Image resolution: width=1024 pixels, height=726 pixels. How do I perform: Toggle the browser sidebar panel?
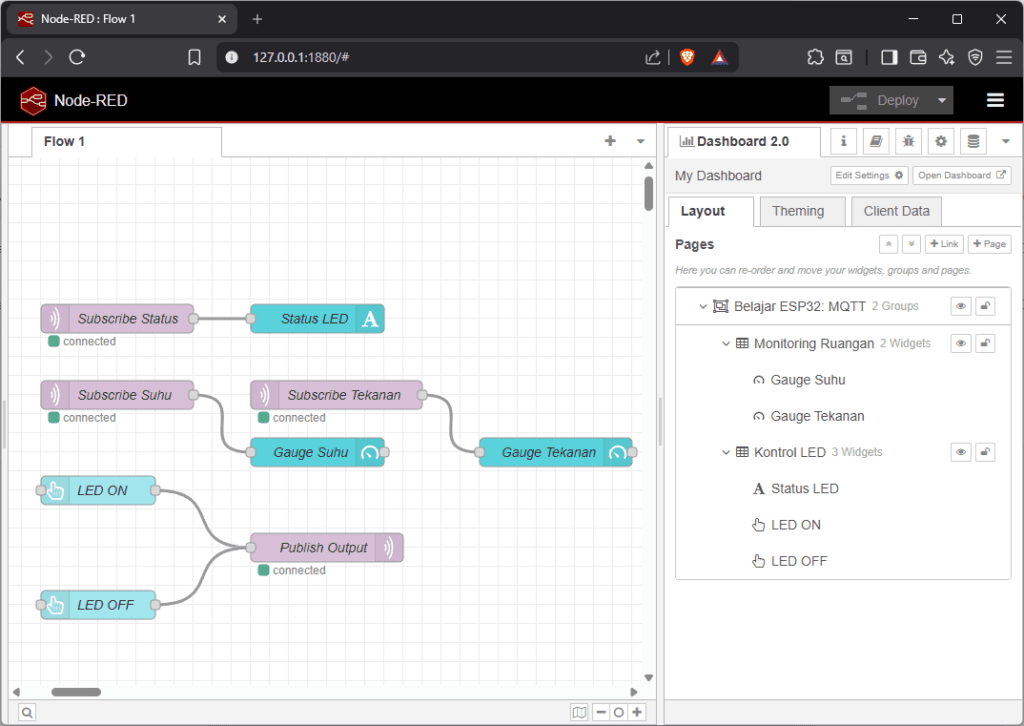point(889,57)
